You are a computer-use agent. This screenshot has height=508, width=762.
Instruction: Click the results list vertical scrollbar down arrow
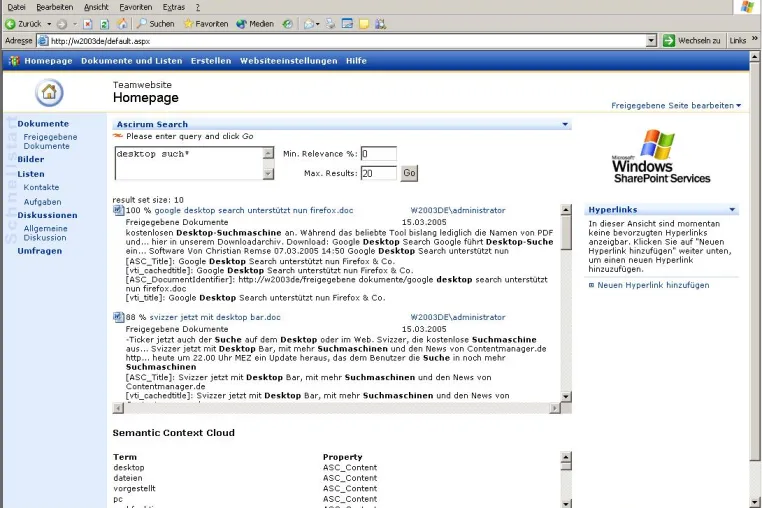[x=566, y=397]
